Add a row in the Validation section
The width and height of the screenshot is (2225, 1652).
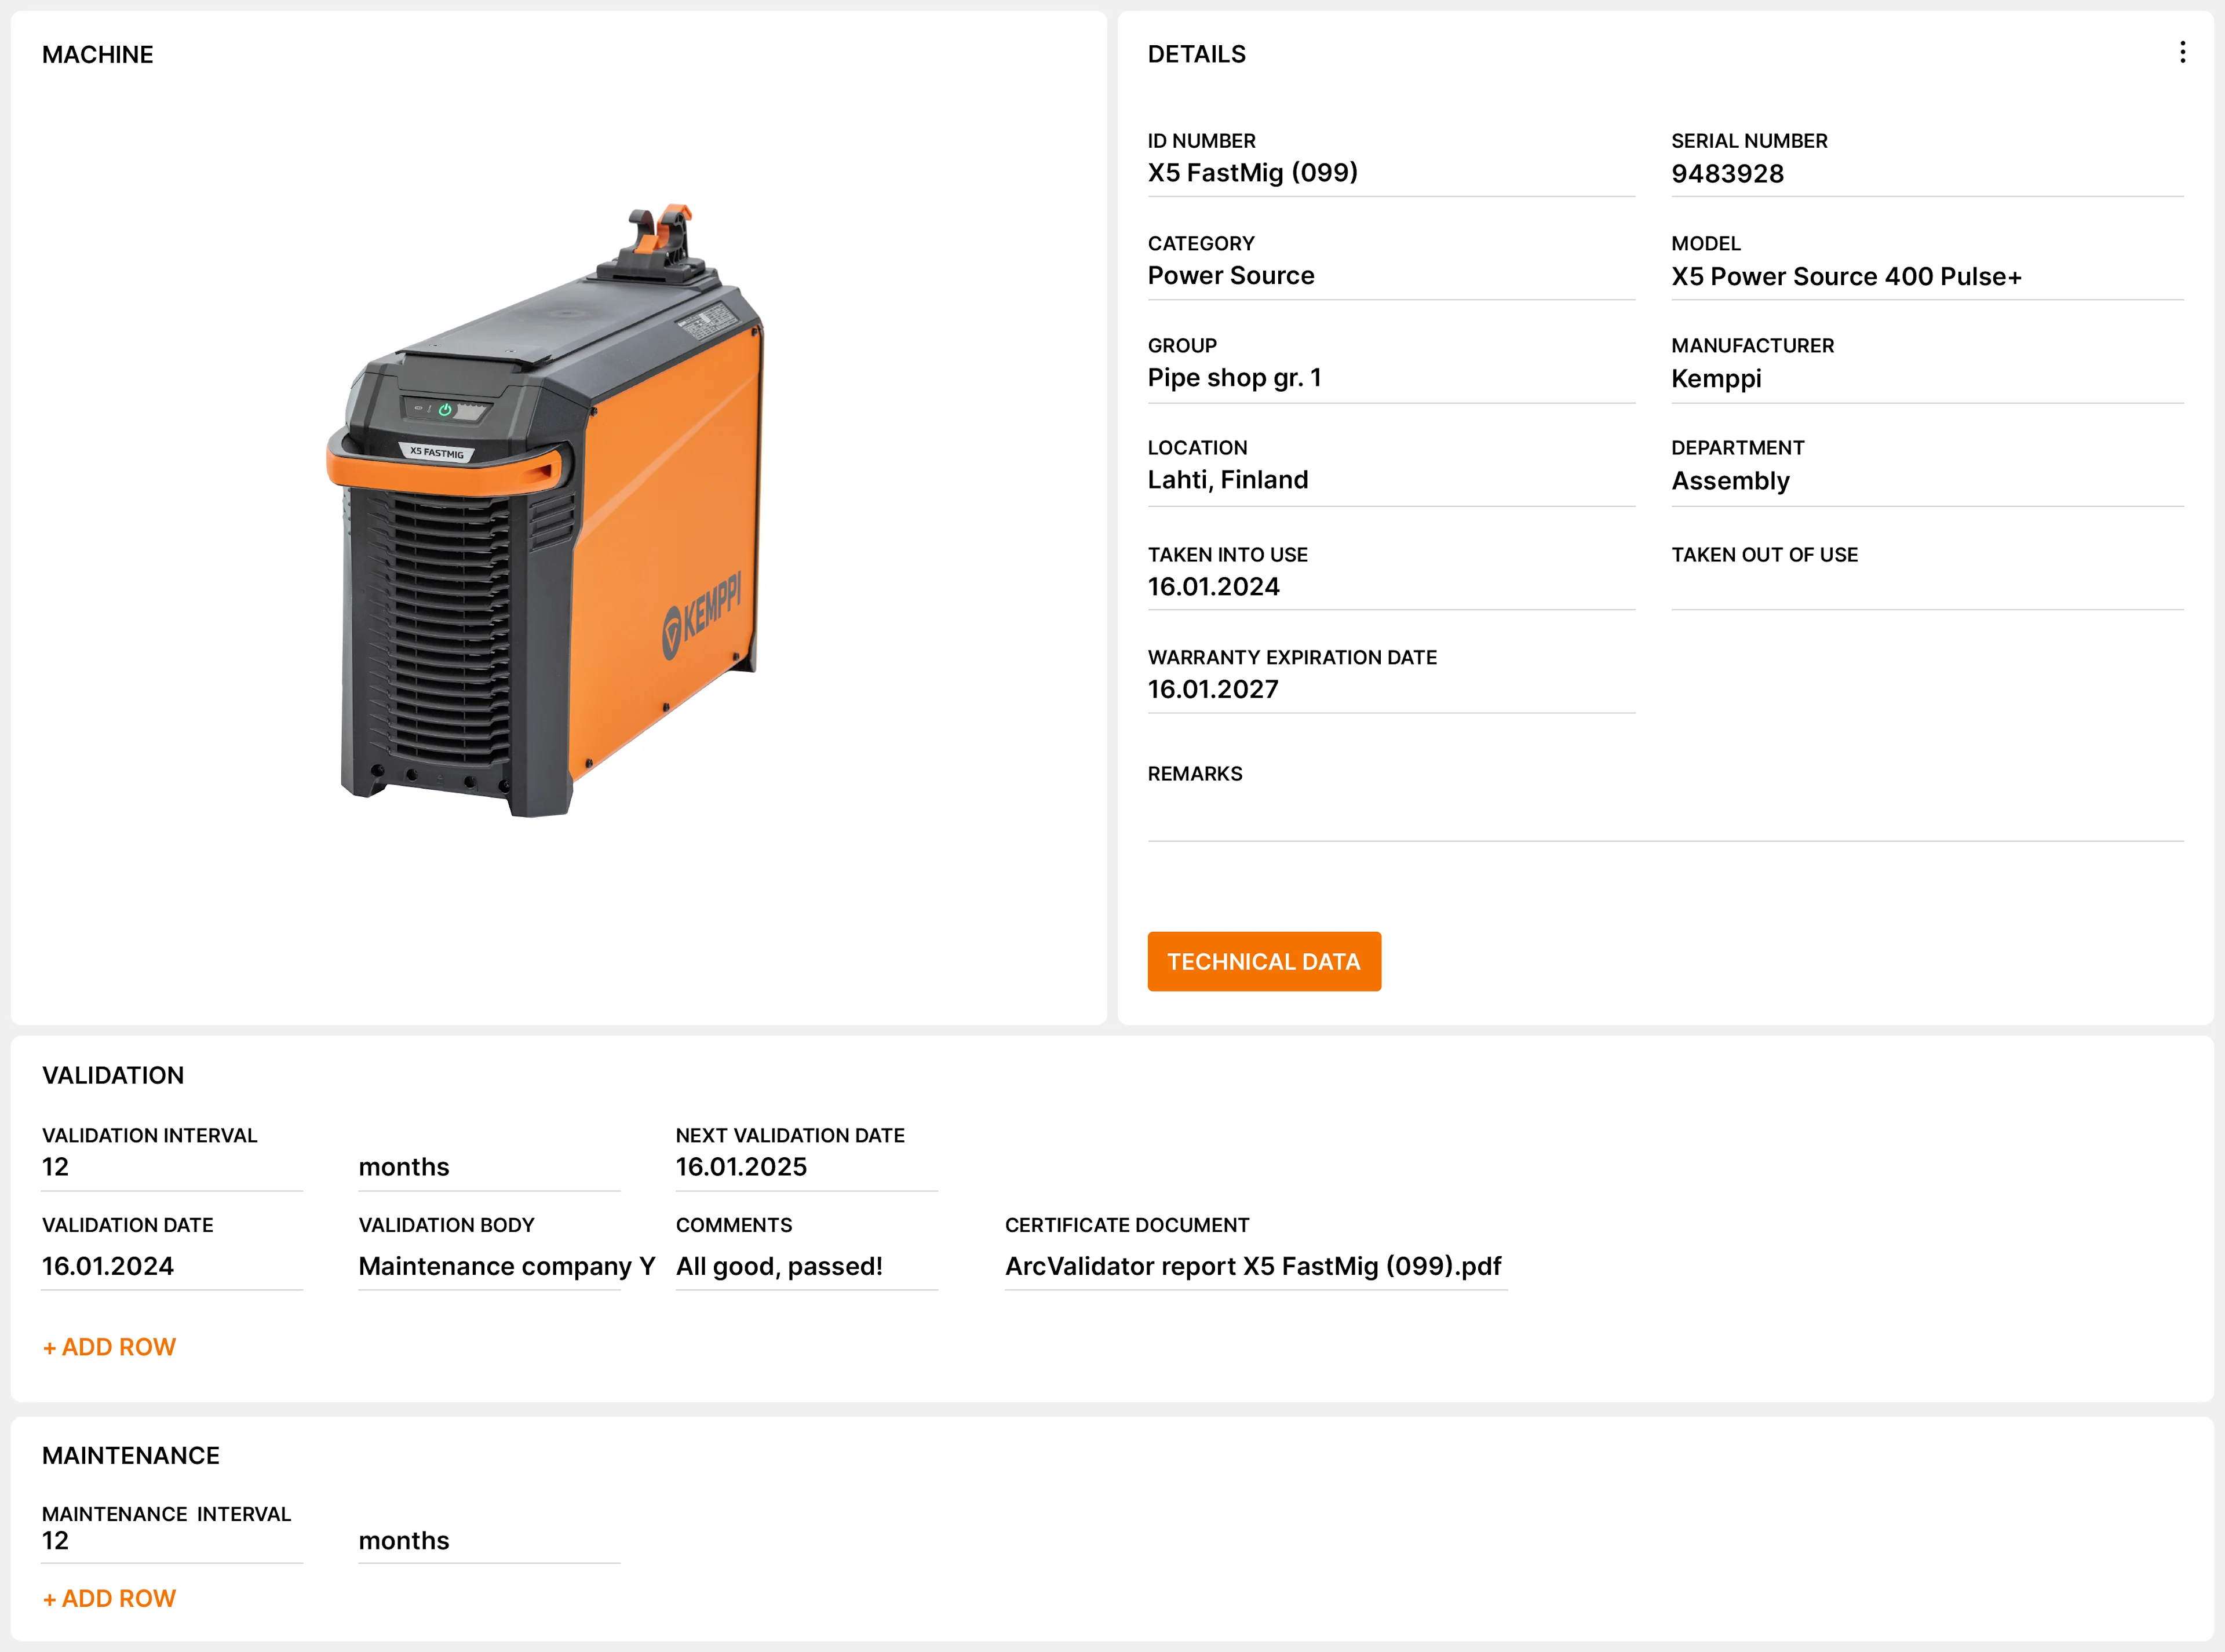[109, 1347]
